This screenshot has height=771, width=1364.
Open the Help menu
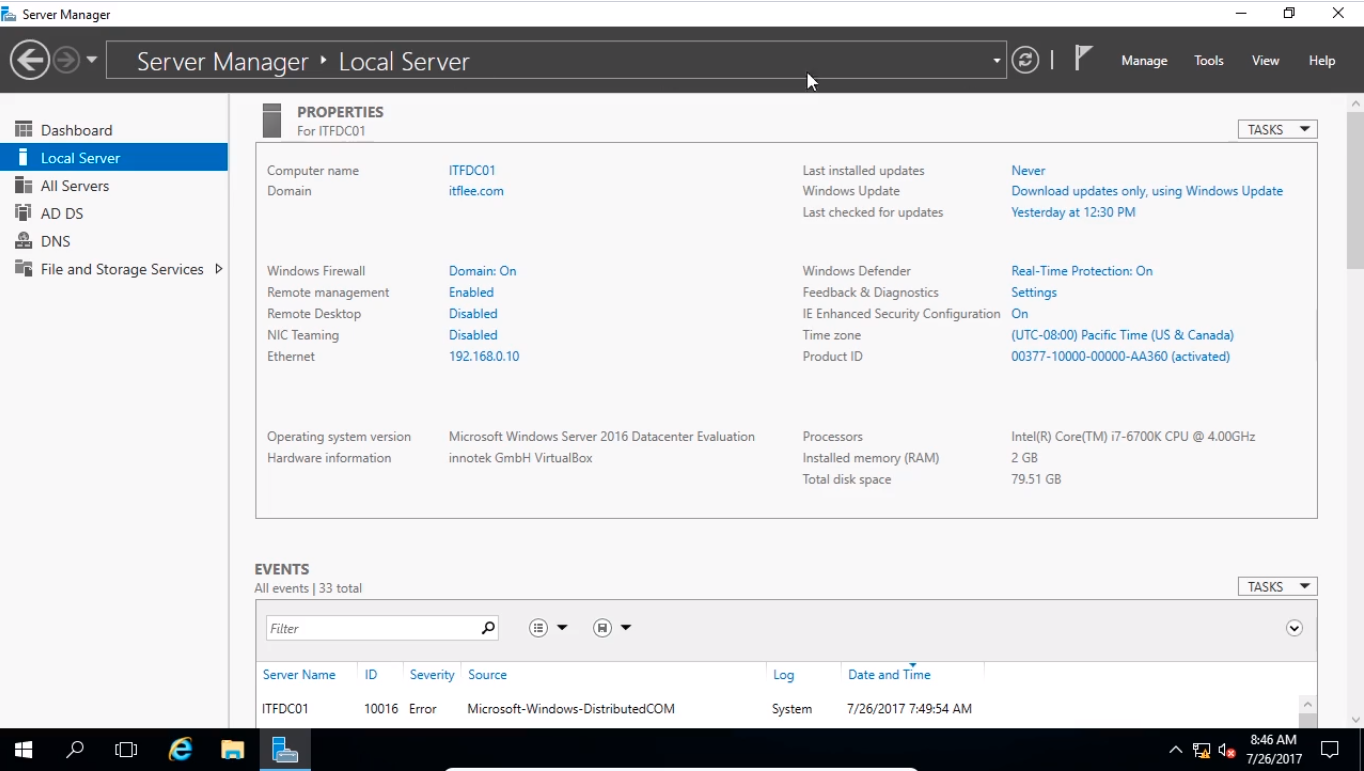(x=1322, y=61)
